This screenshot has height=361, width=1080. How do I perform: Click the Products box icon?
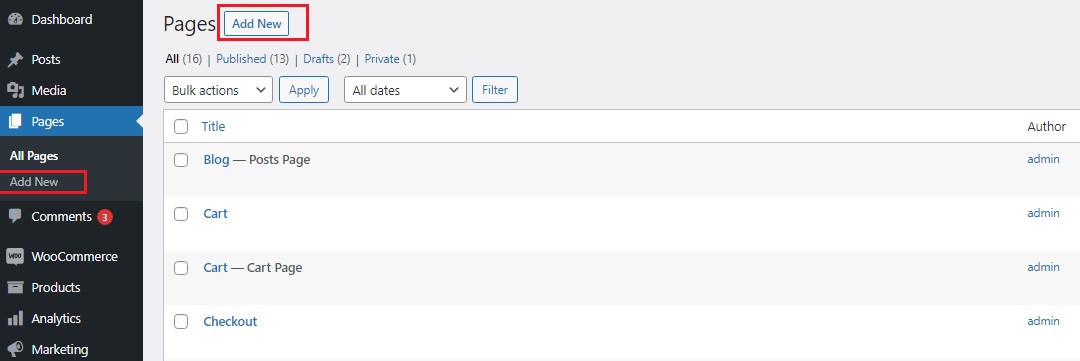click(15, 287)
